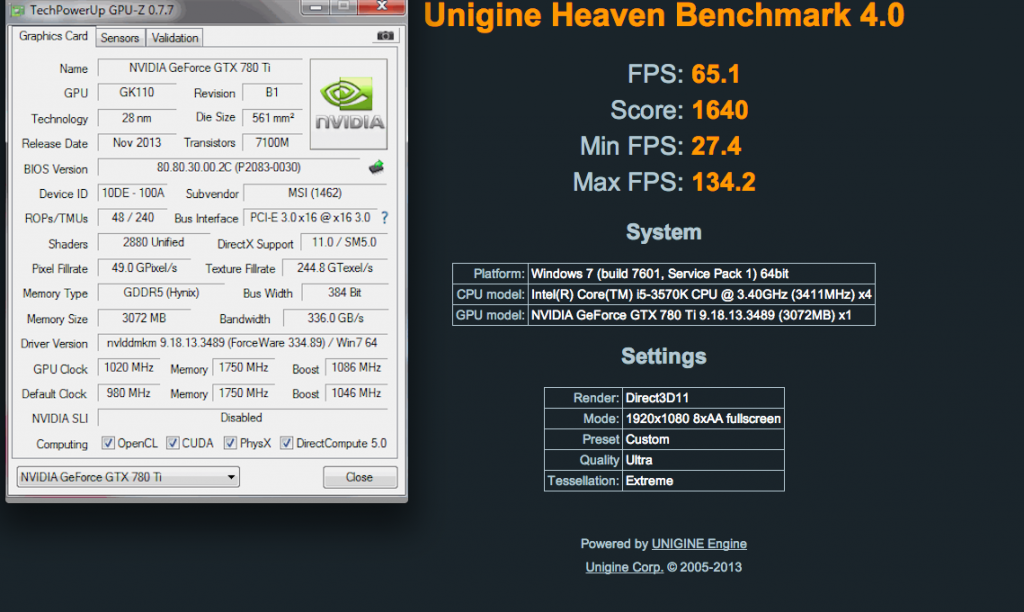Switch to the Validation tab
The image size is (1024, 612).
coord(175,37)
